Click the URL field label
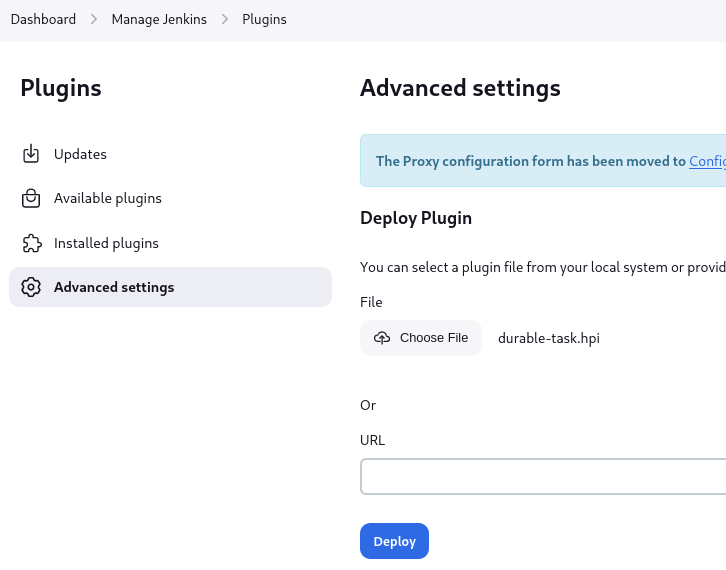Screen dimensions: 726x570 [x=372, y=440]
